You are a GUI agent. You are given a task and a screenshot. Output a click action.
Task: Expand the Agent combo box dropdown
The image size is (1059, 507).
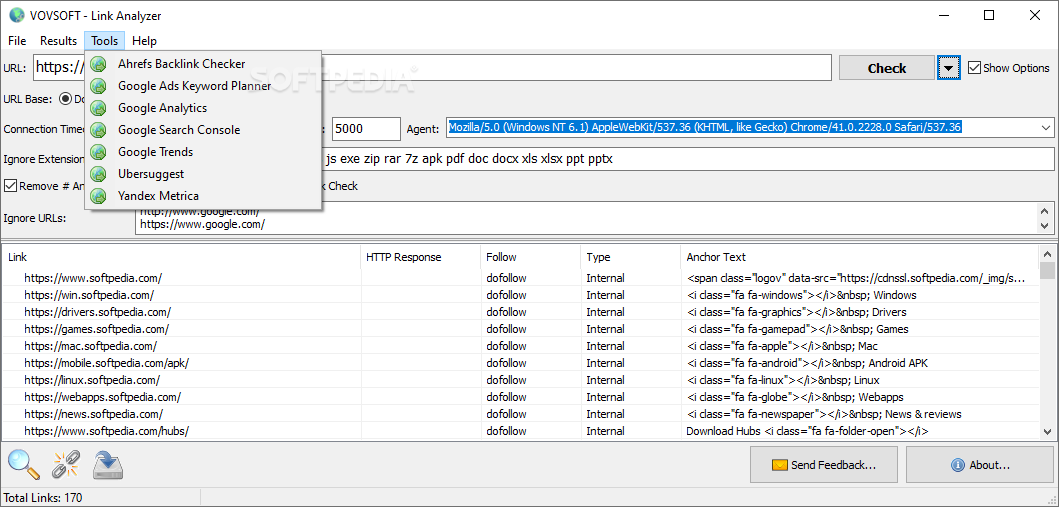[1046, 127]
